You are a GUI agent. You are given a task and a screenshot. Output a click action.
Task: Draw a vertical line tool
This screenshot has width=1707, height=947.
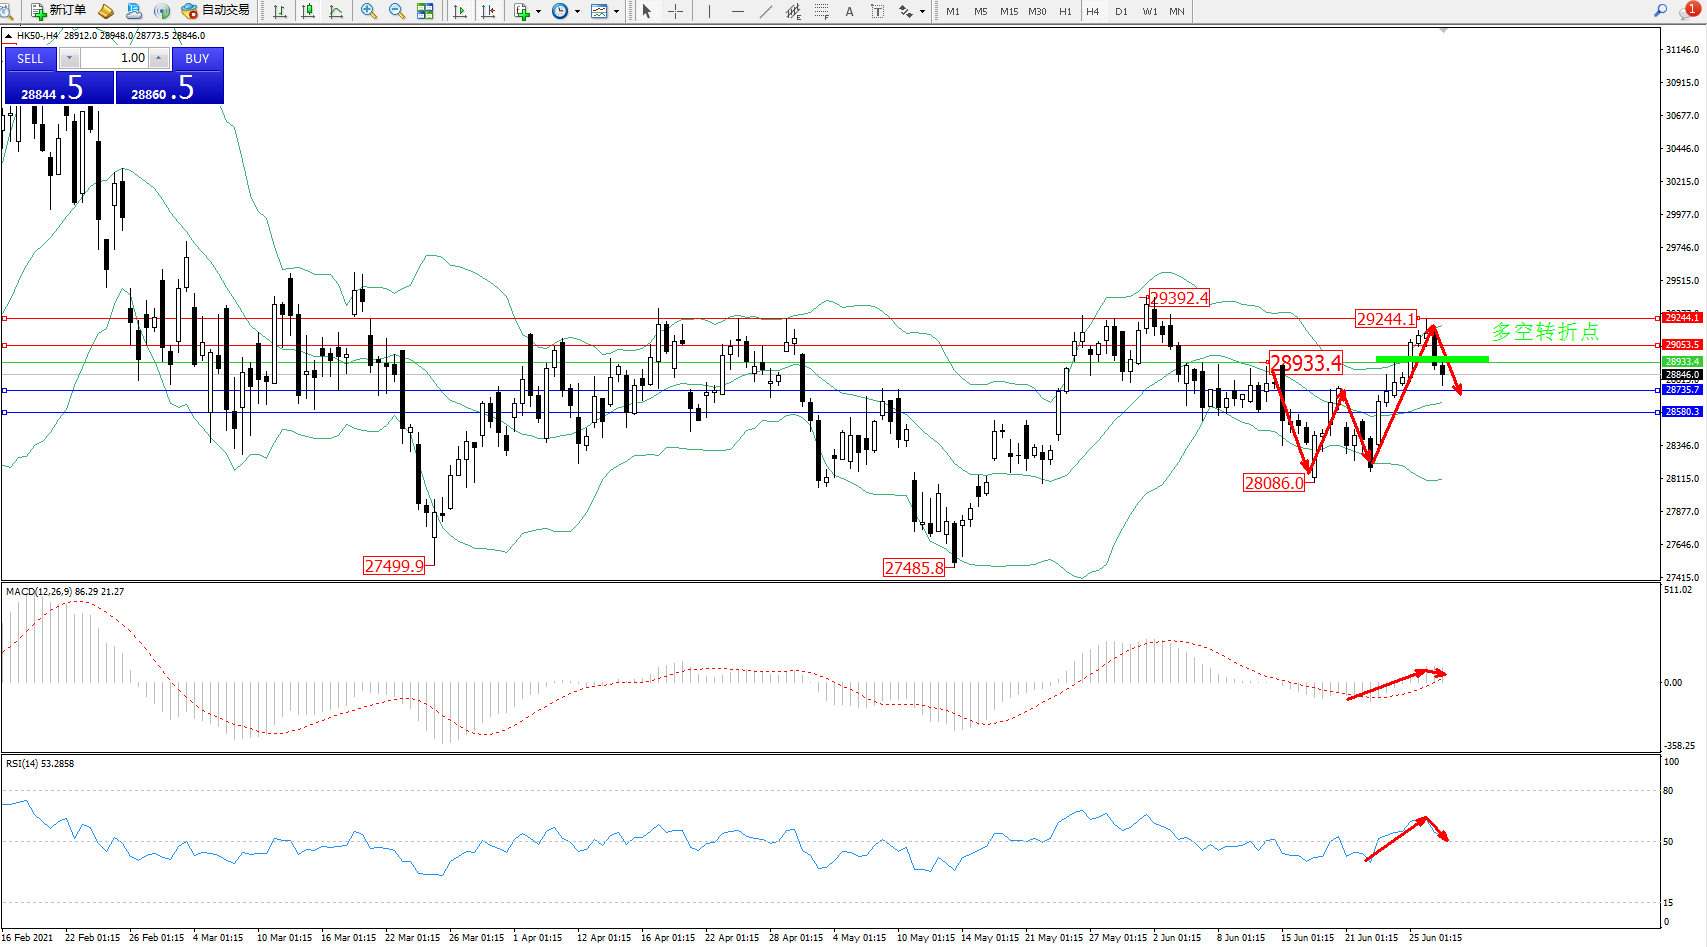[709, 11]
